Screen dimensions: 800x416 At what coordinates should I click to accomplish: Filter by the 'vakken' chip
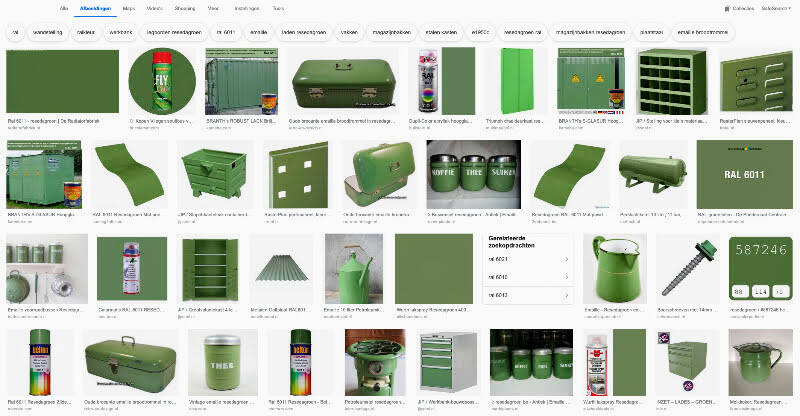point(349,32)
